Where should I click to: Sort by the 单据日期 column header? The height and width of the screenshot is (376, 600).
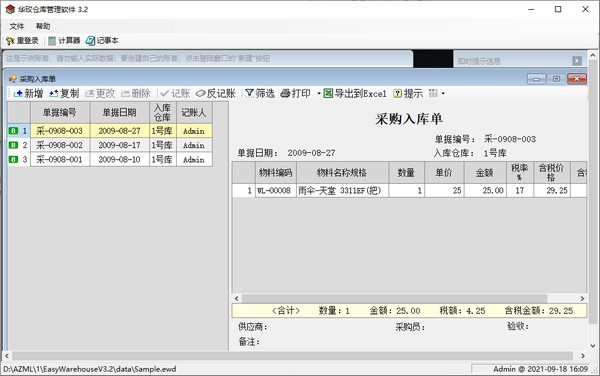pos(119,112)
